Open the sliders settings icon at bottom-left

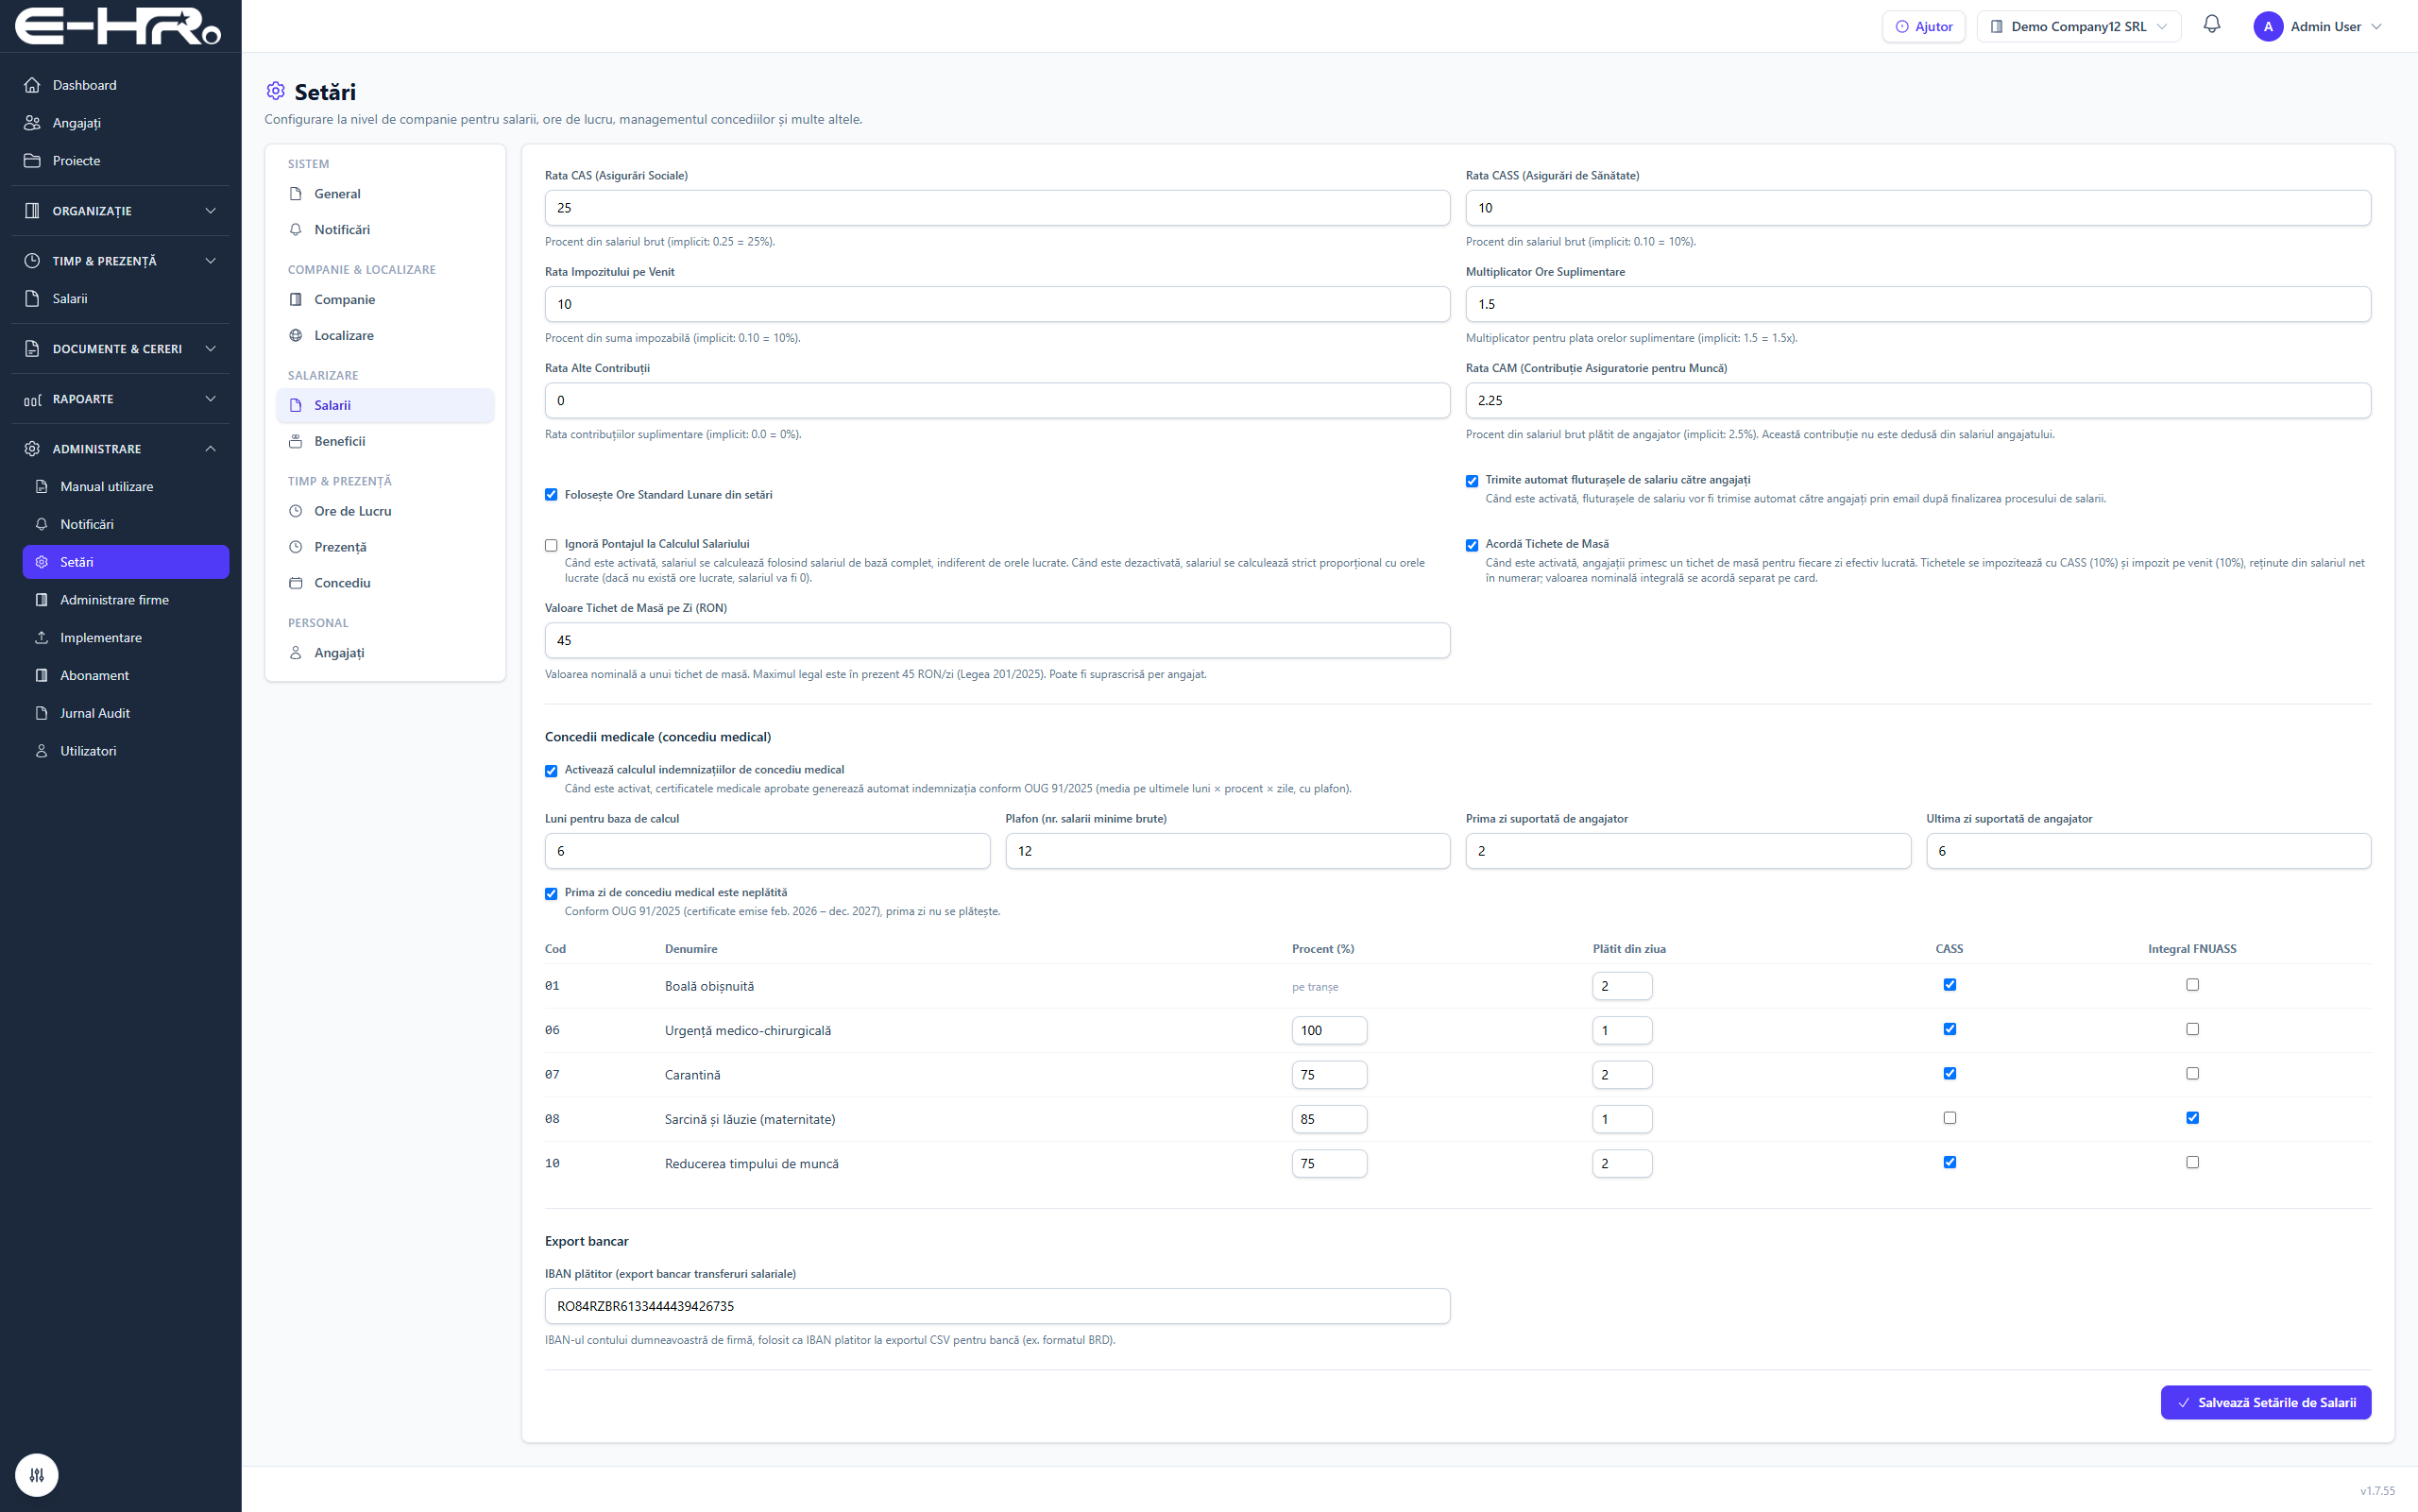pyautogui.click(x=37, y=1474)
